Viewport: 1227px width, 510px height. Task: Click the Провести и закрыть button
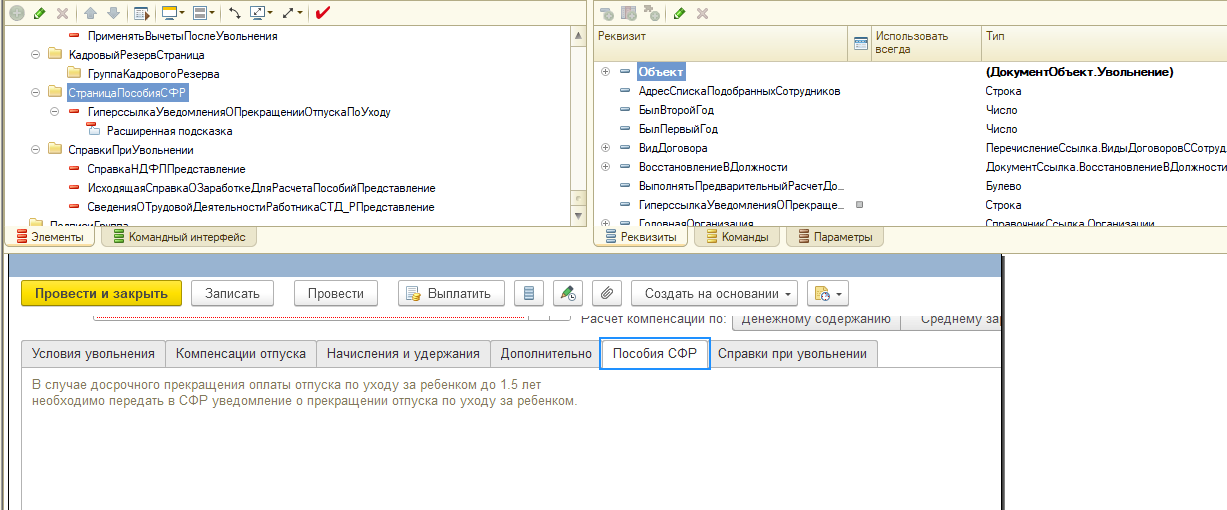point(101,293)
